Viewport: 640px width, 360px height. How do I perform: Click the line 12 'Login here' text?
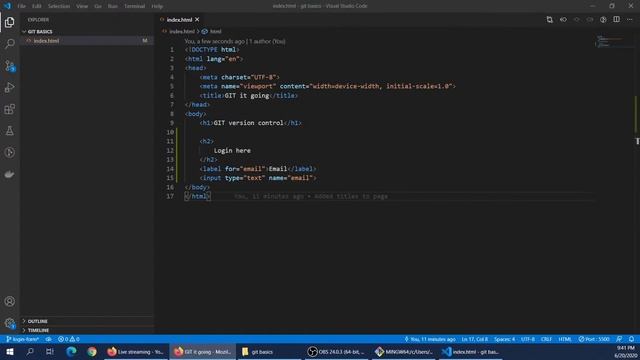coord(232,151)
